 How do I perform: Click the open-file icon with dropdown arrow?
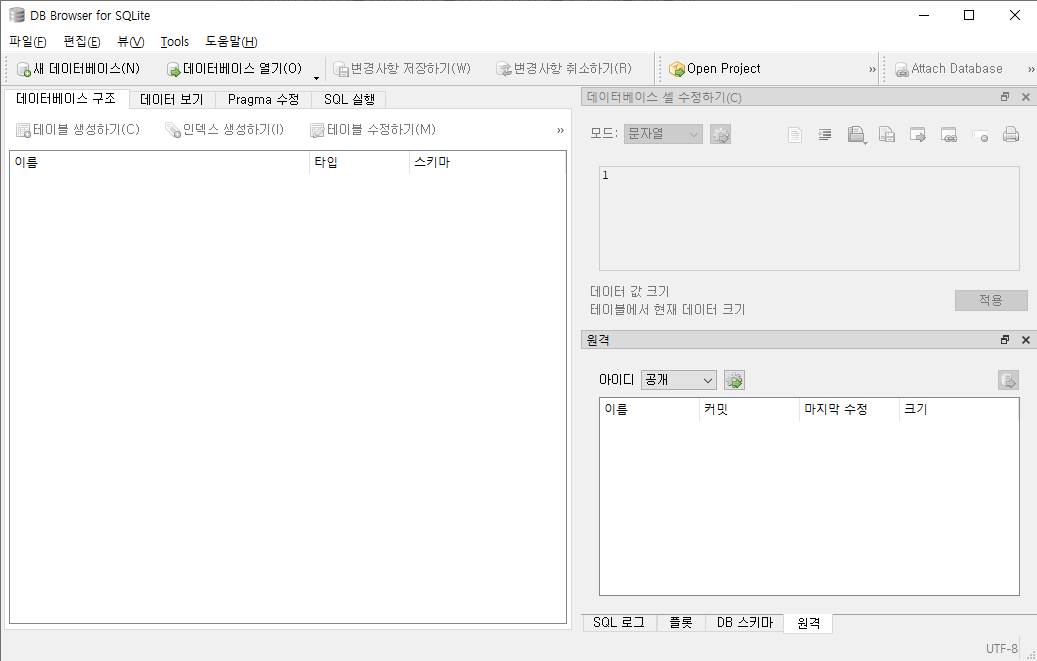pyautogui.click(x=856, y=135)
